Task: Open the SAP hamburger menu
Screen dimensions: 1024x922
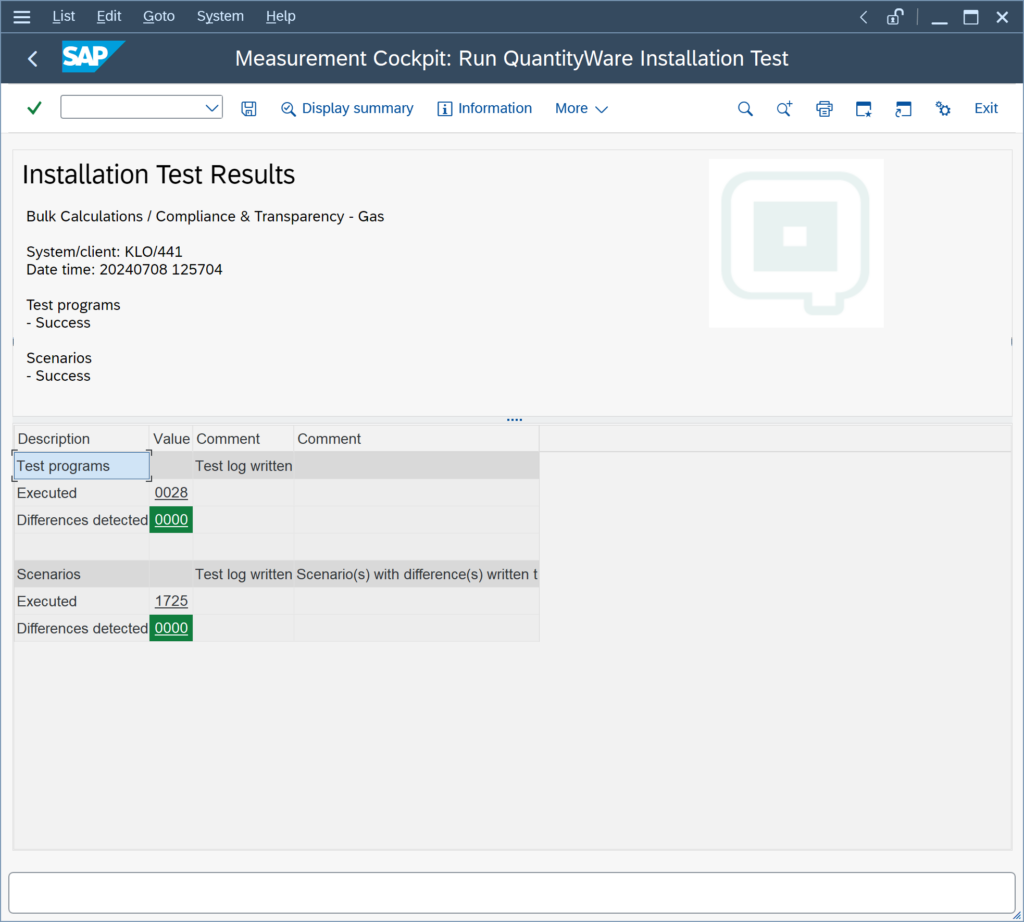Action: click(22, 16)
